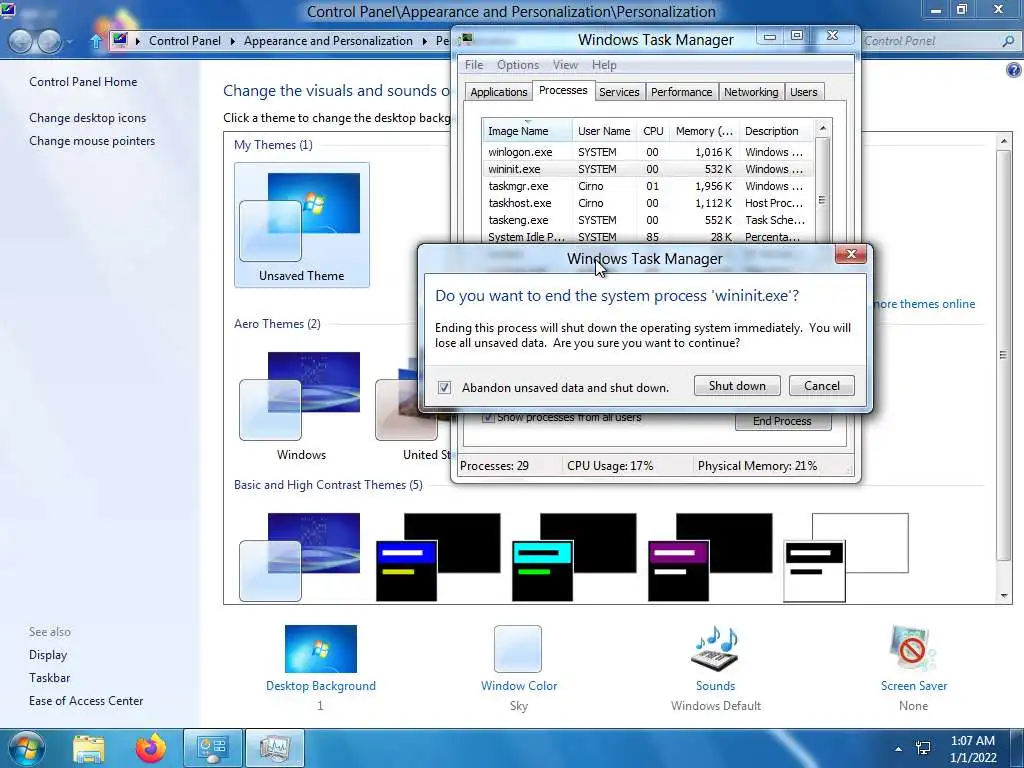
Task: Select black high contrast theme with blue title
Action: click(438, 556)
